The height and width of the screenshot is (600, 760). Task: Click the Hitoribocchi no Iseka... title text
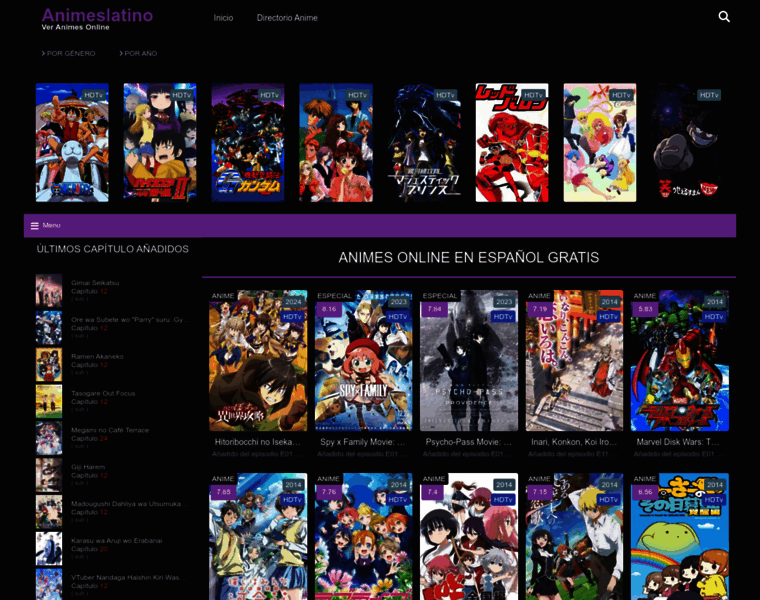coord(258,442)
